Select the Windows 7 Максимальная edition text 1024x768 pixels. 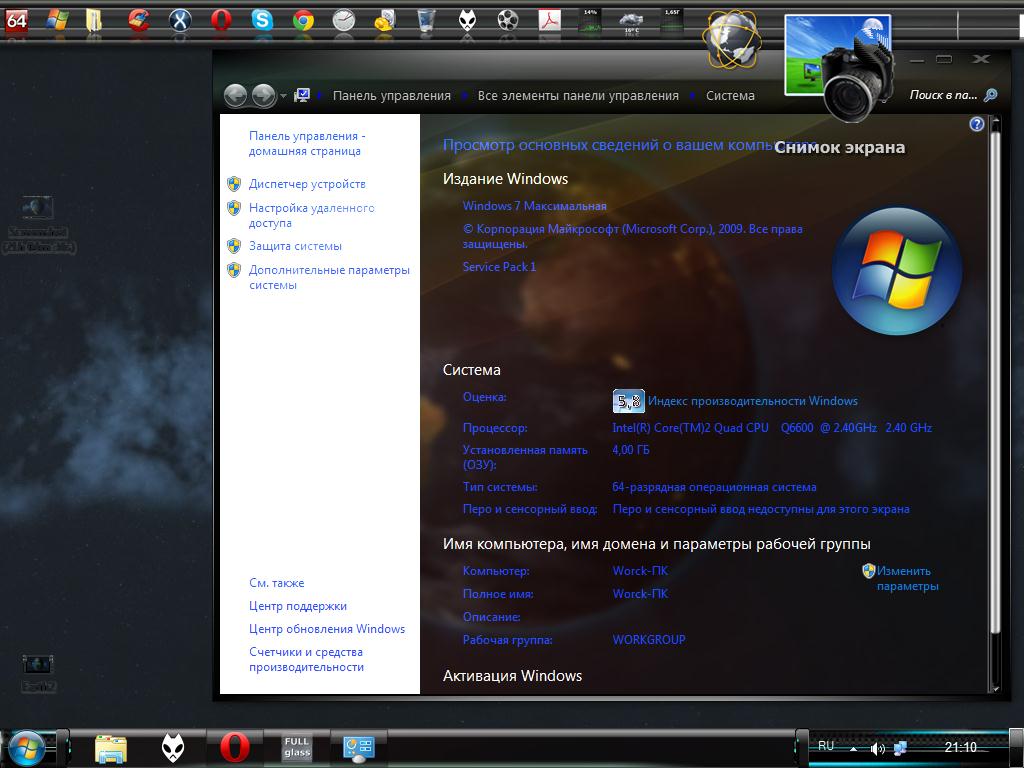[x=535, y=206]
